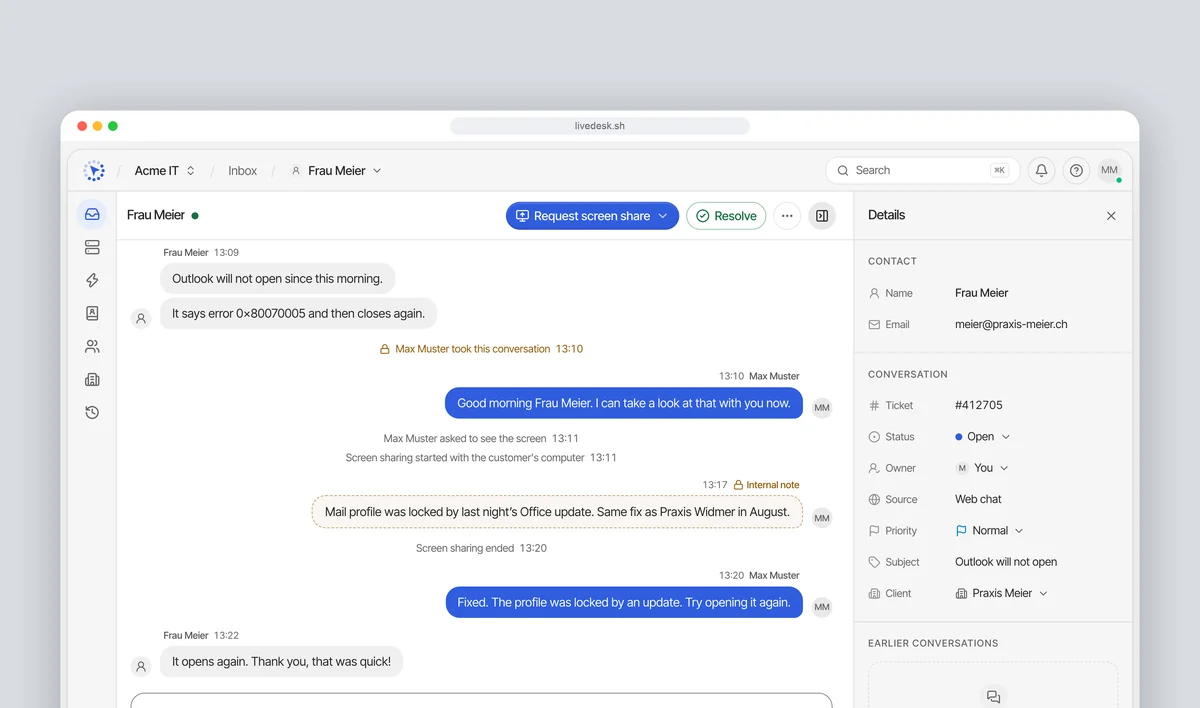Click the Status label icon in Details
1200x708 pixels.
pos(875,437)
